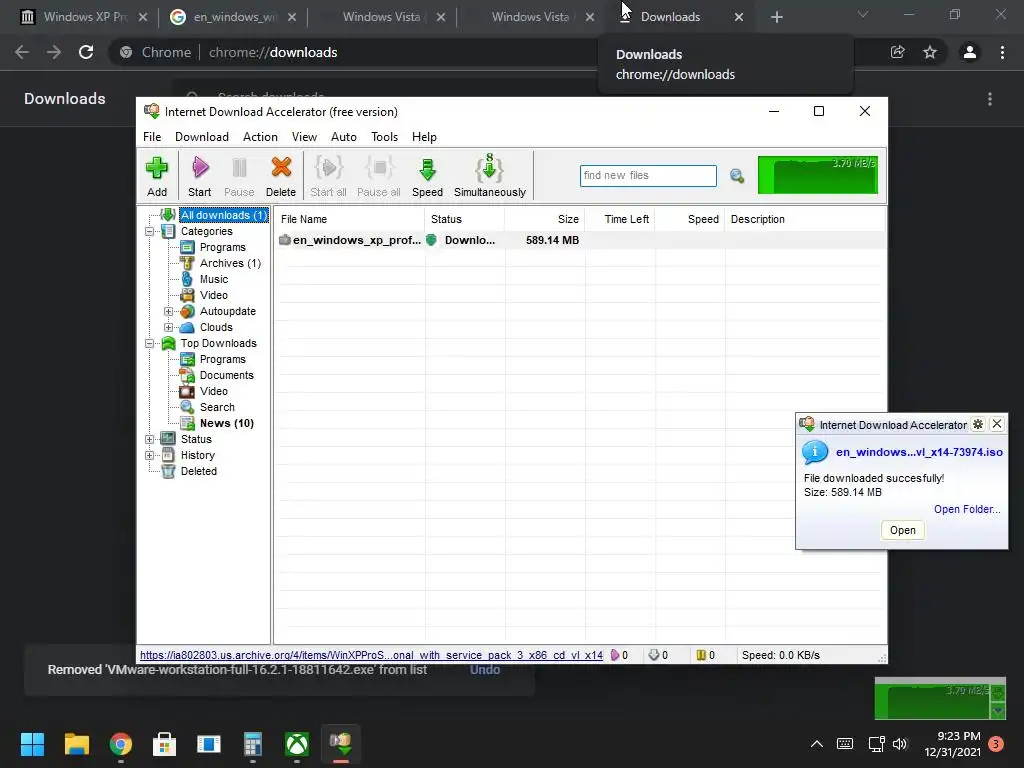Select the Archives (1) category
The image size is (1024, 768).
tap(230, 263)
